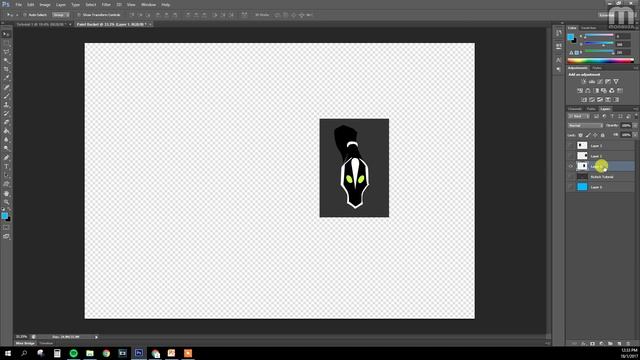The width and height of the screenshot is (640, 360).
Task: Open the Filter menu
Action: click(106, 4)
